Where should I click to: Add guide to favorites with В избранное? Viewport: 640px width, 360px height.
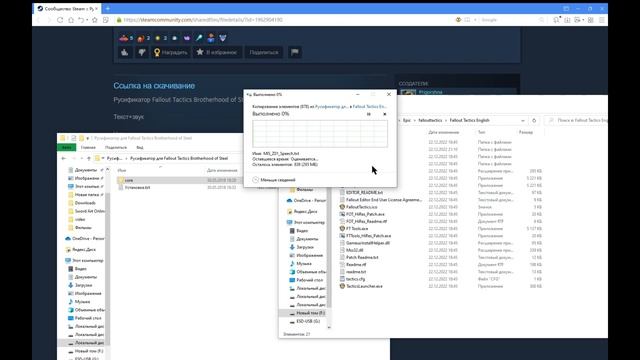pos(217,52)
